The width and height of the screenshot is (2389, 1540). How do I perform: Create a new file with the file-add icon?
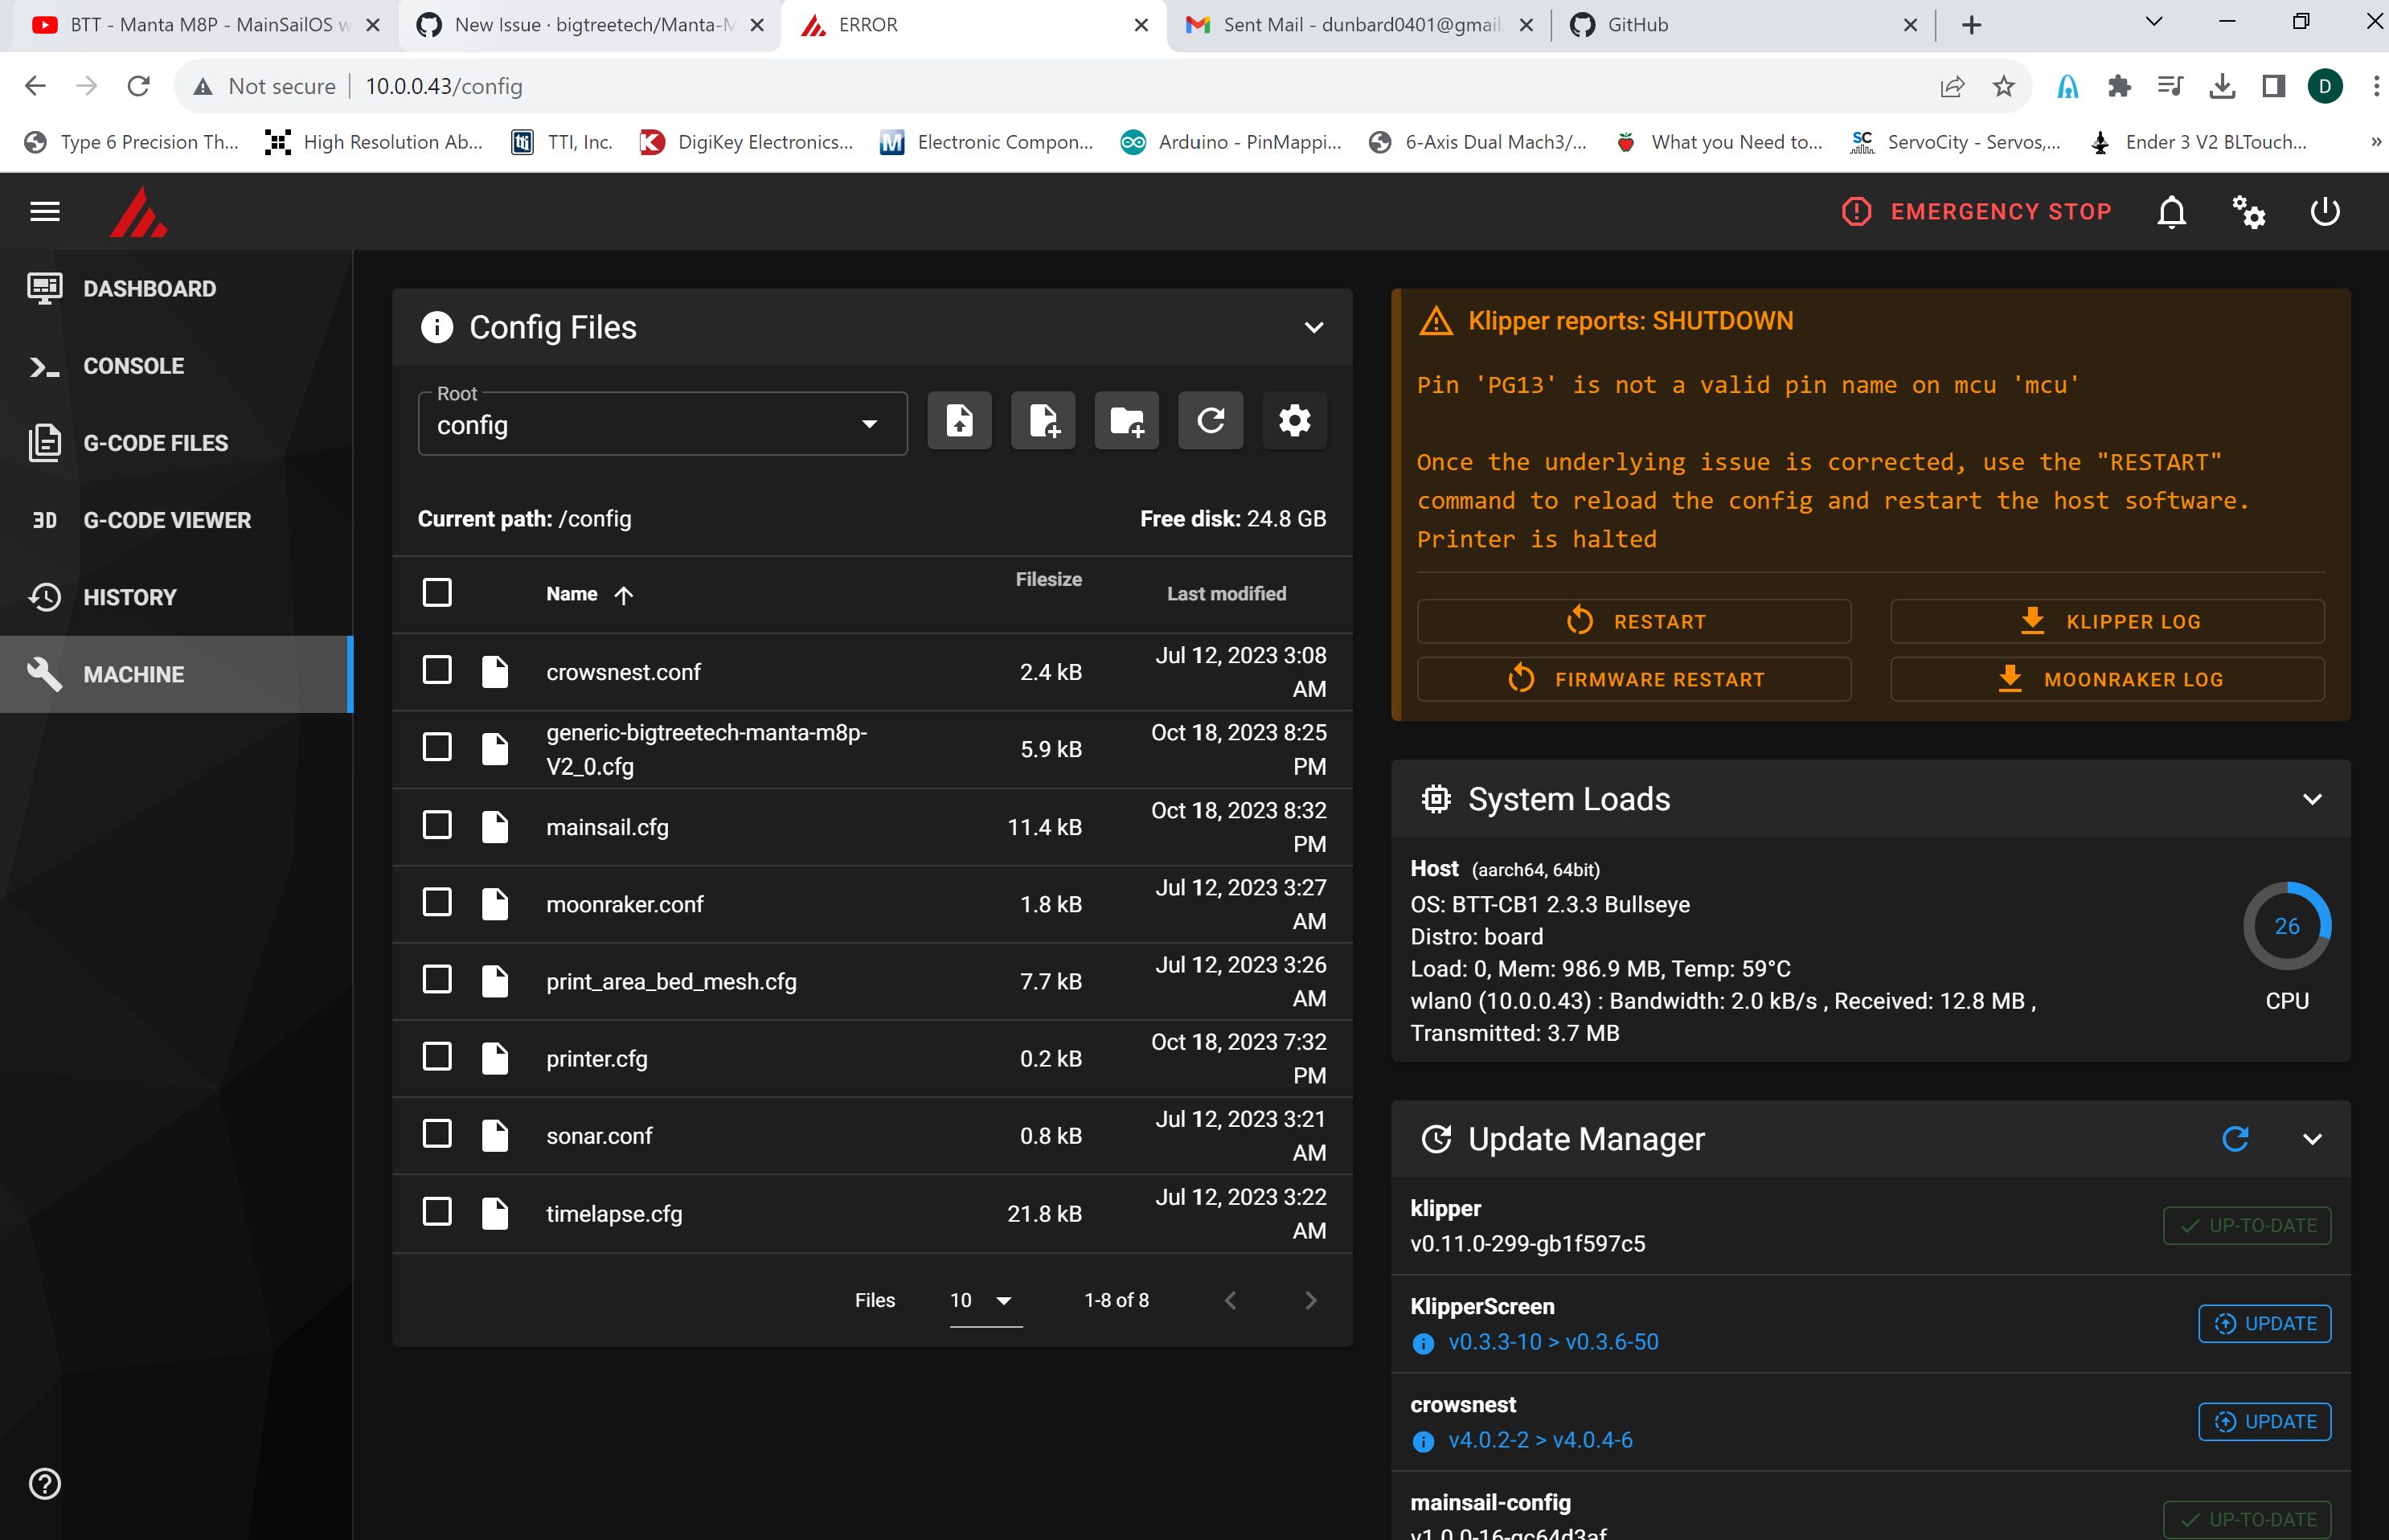click(1042, 421)
